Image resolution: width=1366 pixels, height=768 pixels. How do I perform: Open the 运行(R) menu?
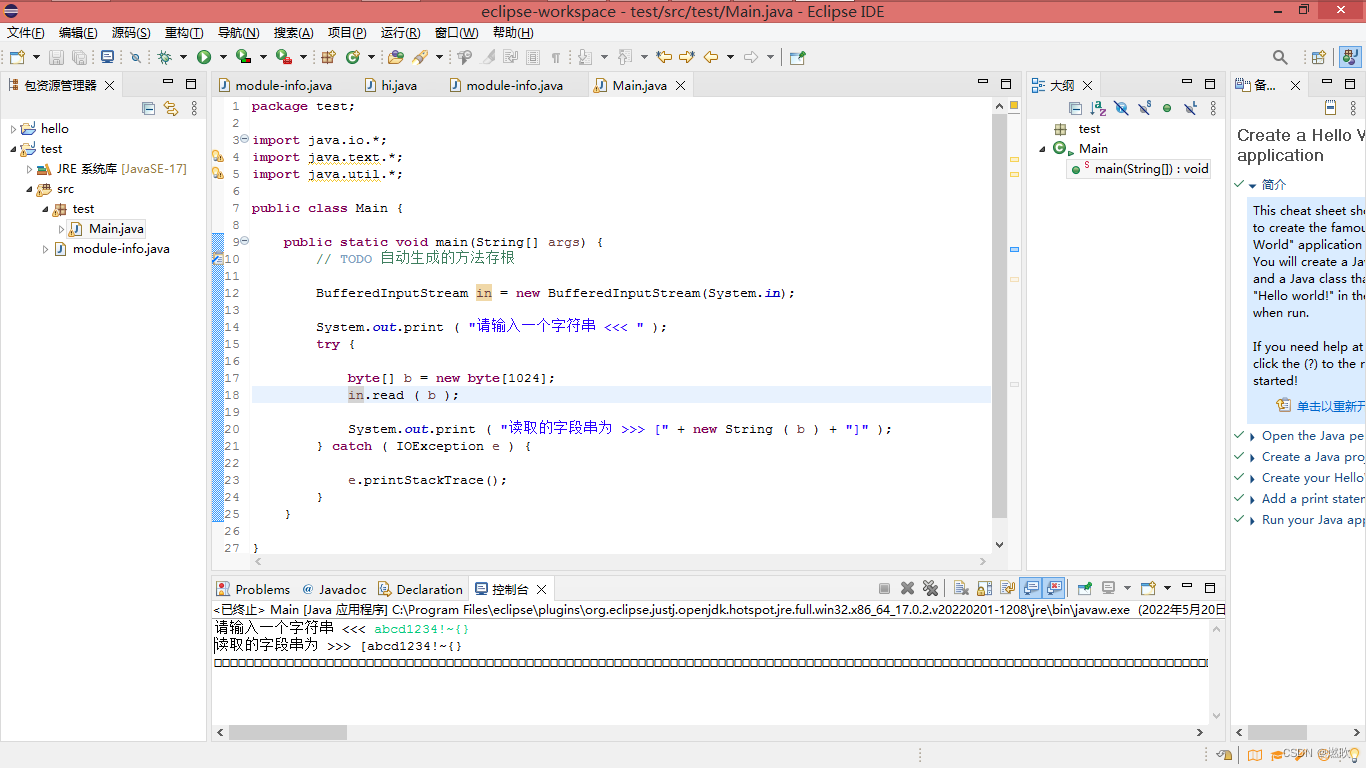tap(400, 32)
